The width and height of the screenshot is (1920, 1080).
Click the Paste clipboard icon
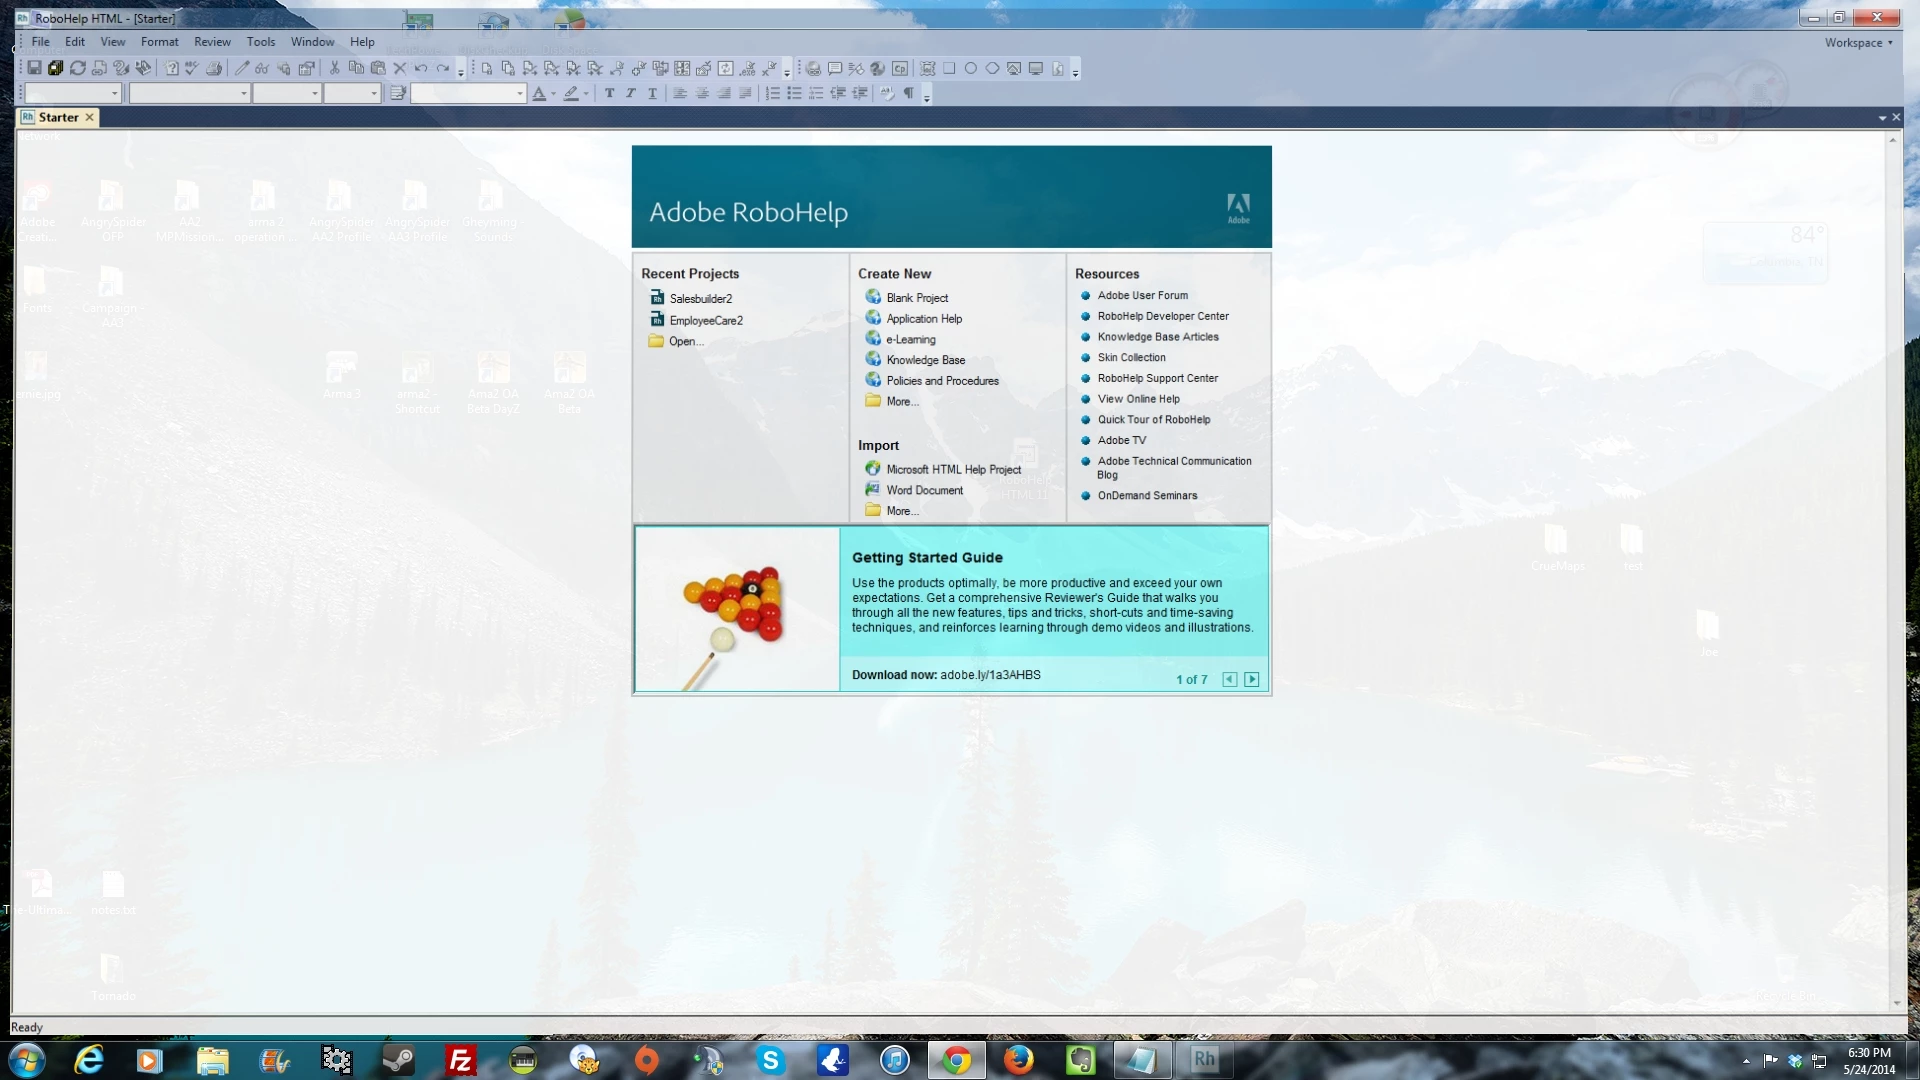(378, 68)
